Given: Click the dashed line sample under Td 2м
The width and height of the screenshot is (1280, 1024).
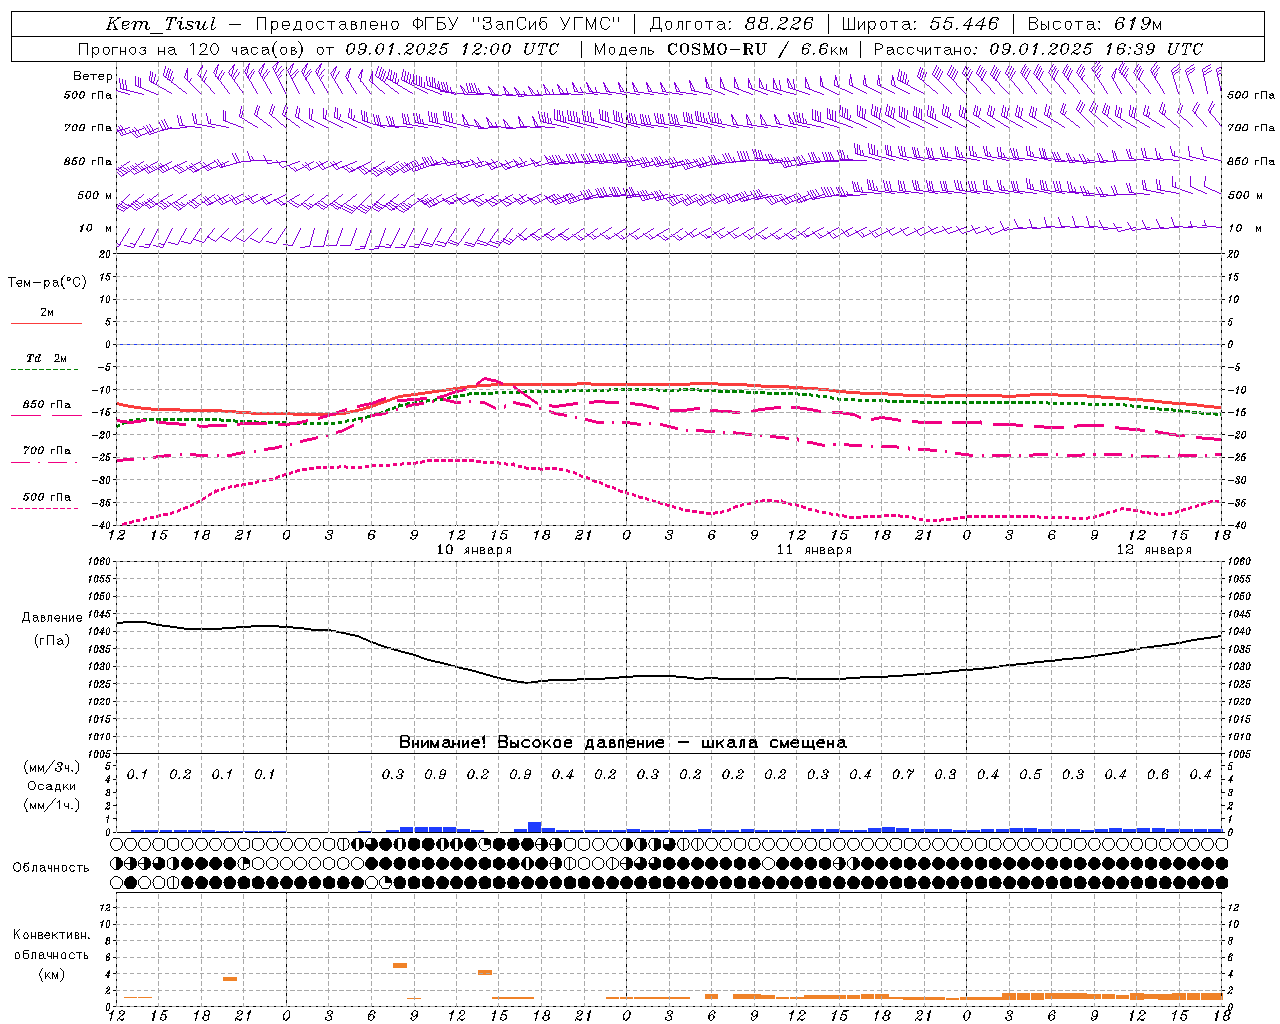Looking at the screenshot, I should point(45,370).
